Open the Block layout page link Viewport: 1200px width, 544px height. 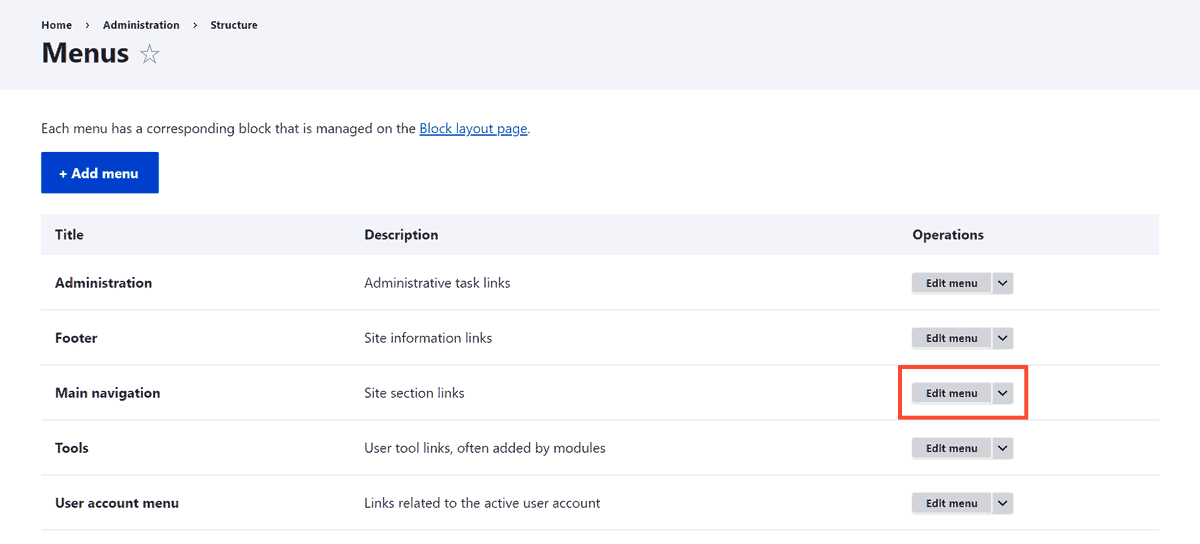(473, 129)
